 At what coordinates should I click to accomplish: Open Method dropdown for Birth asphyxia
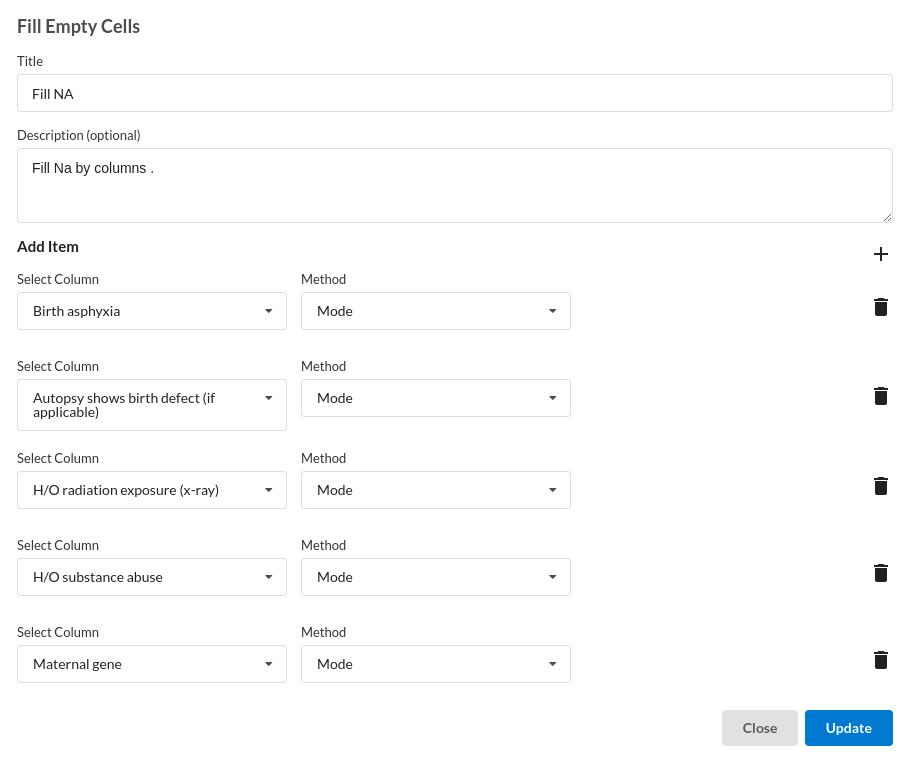(x=435, y=311)
